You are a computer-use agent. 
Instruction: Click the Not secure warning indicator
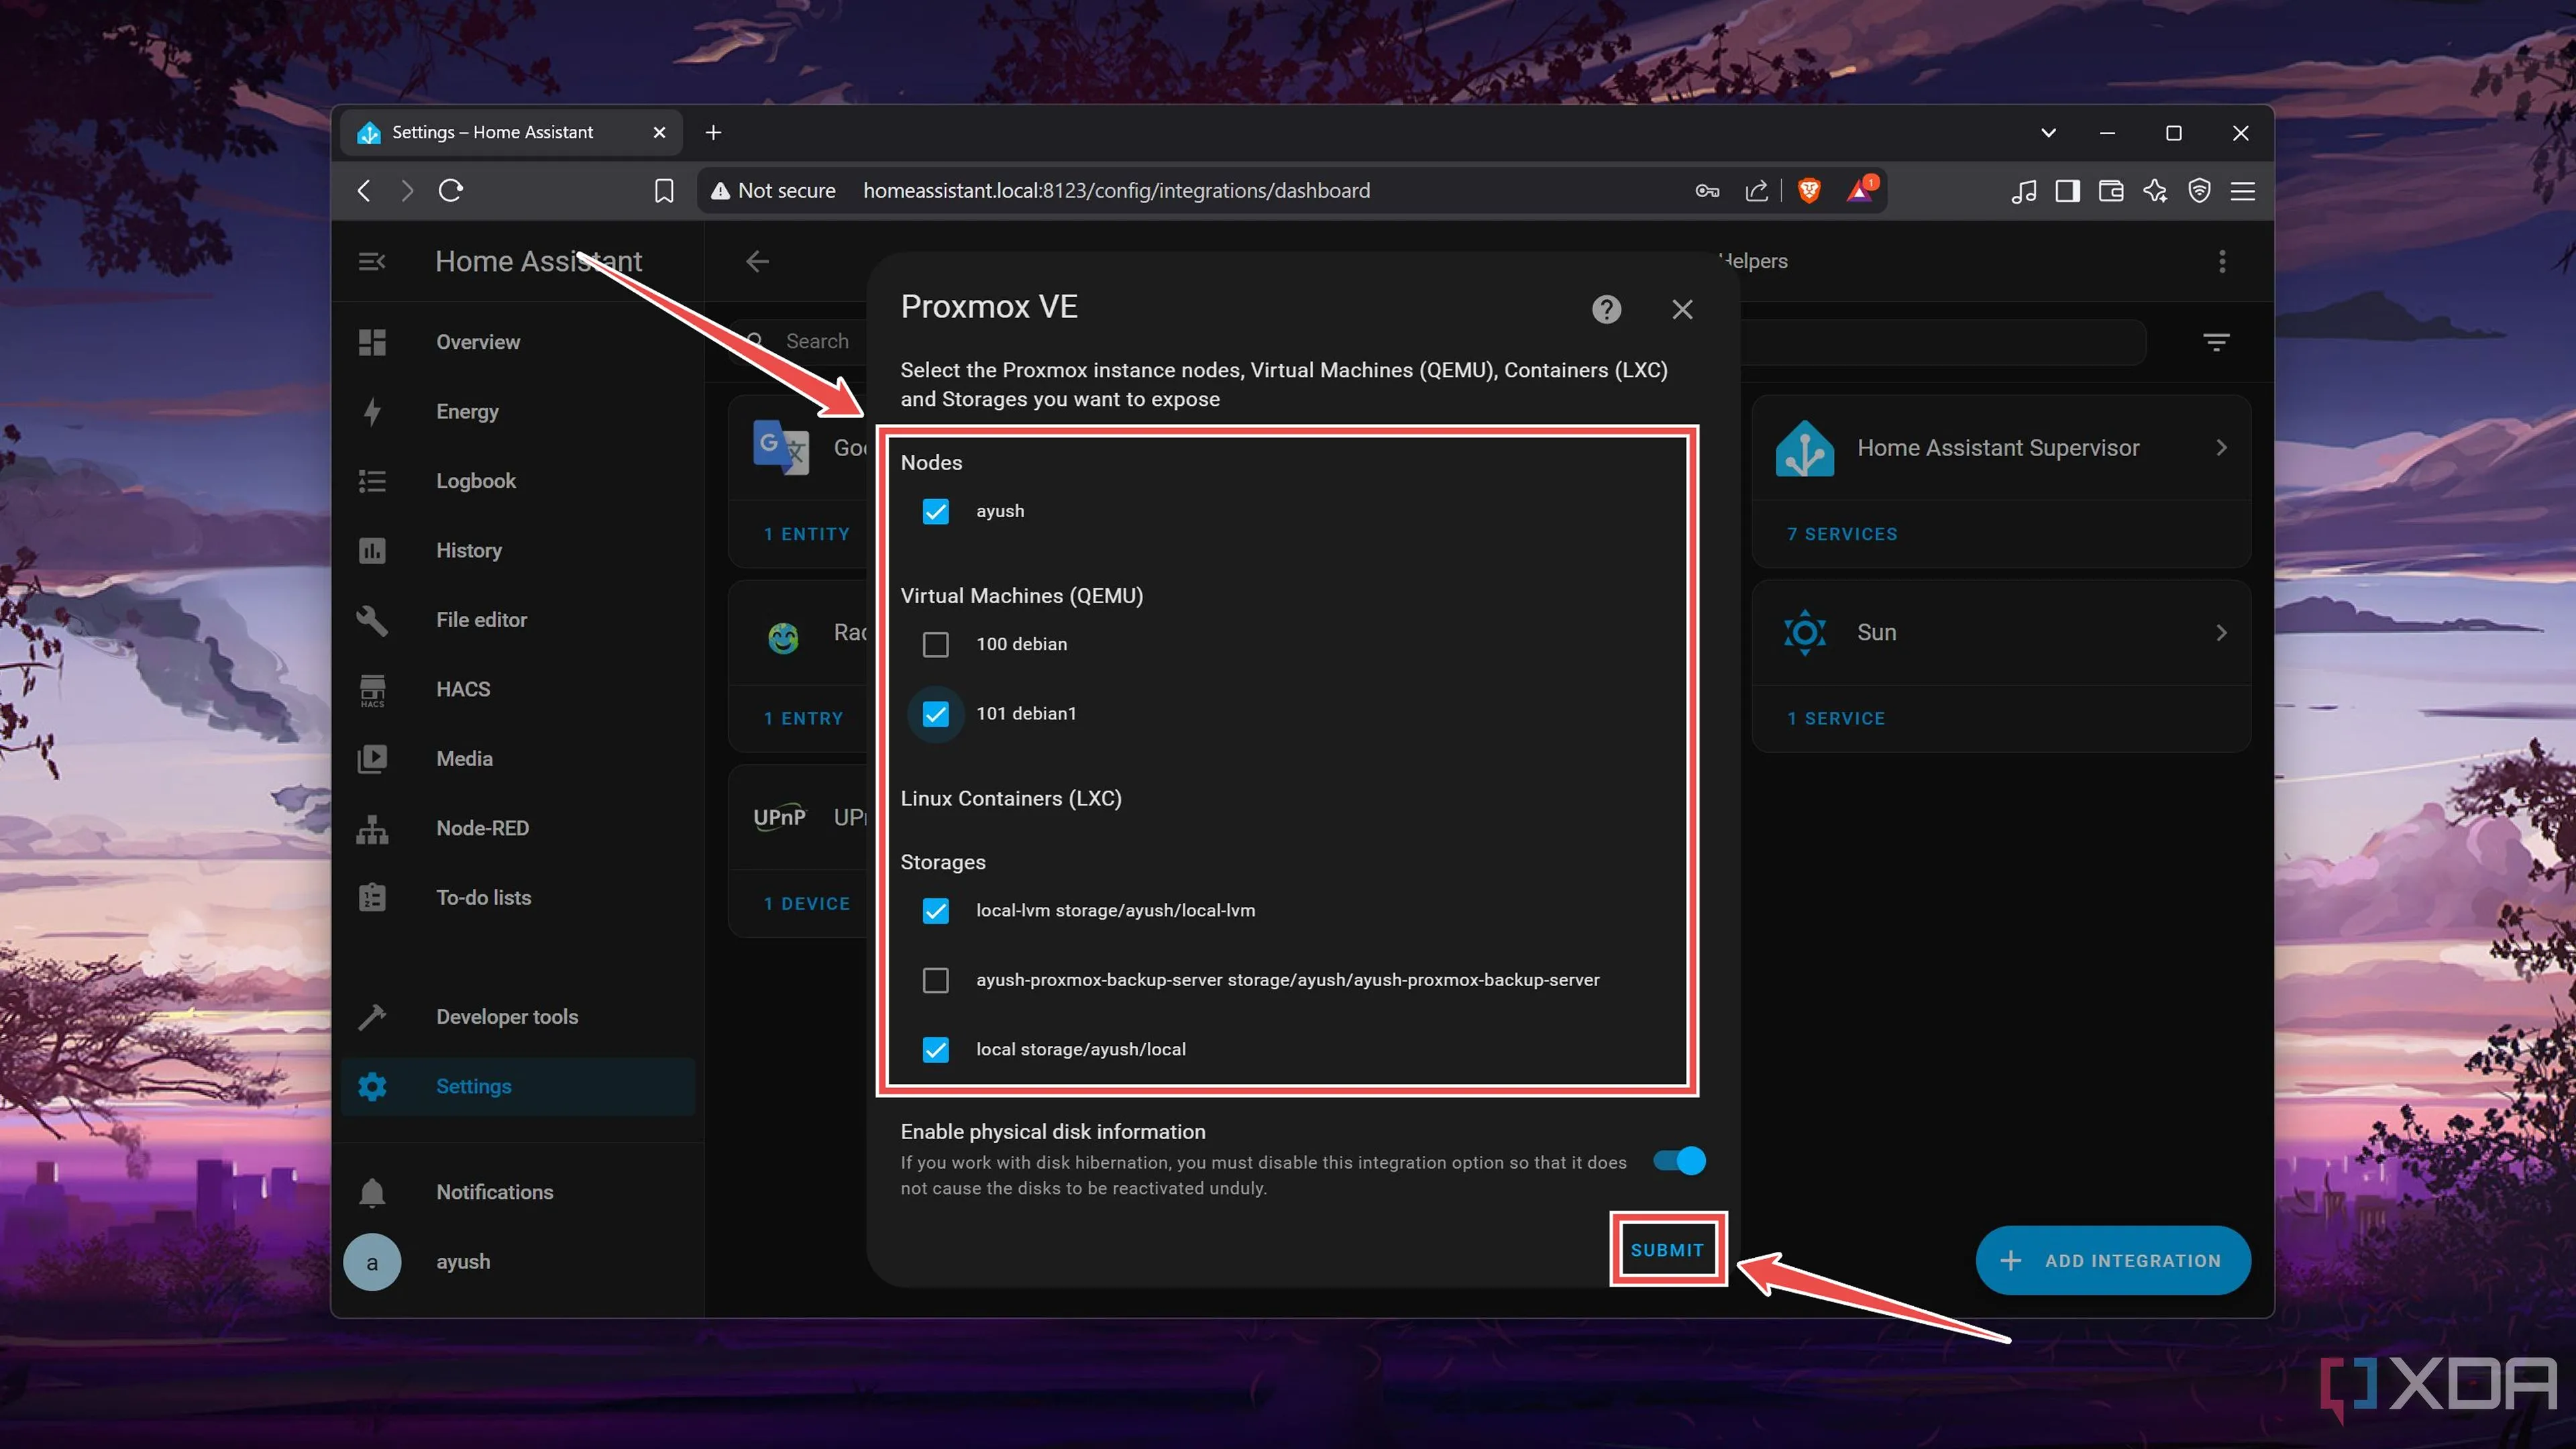pos(773,190)
